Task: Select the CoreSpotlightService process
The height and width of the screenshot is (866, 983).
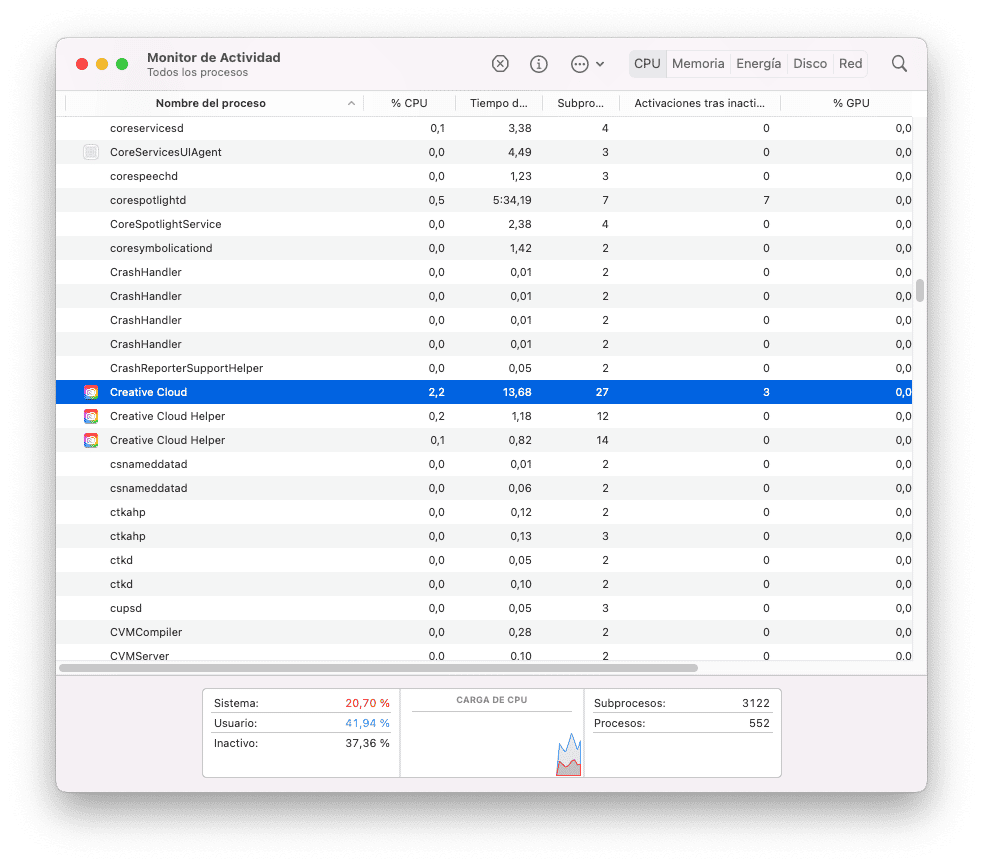Action: click(x=484, y=224)
